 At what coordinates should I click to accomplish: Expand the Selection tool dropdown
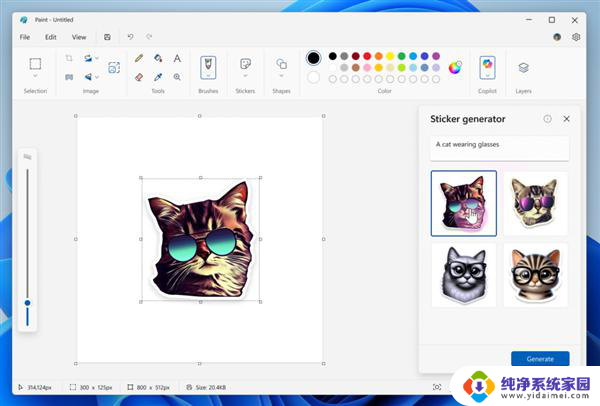click(35, 76)
